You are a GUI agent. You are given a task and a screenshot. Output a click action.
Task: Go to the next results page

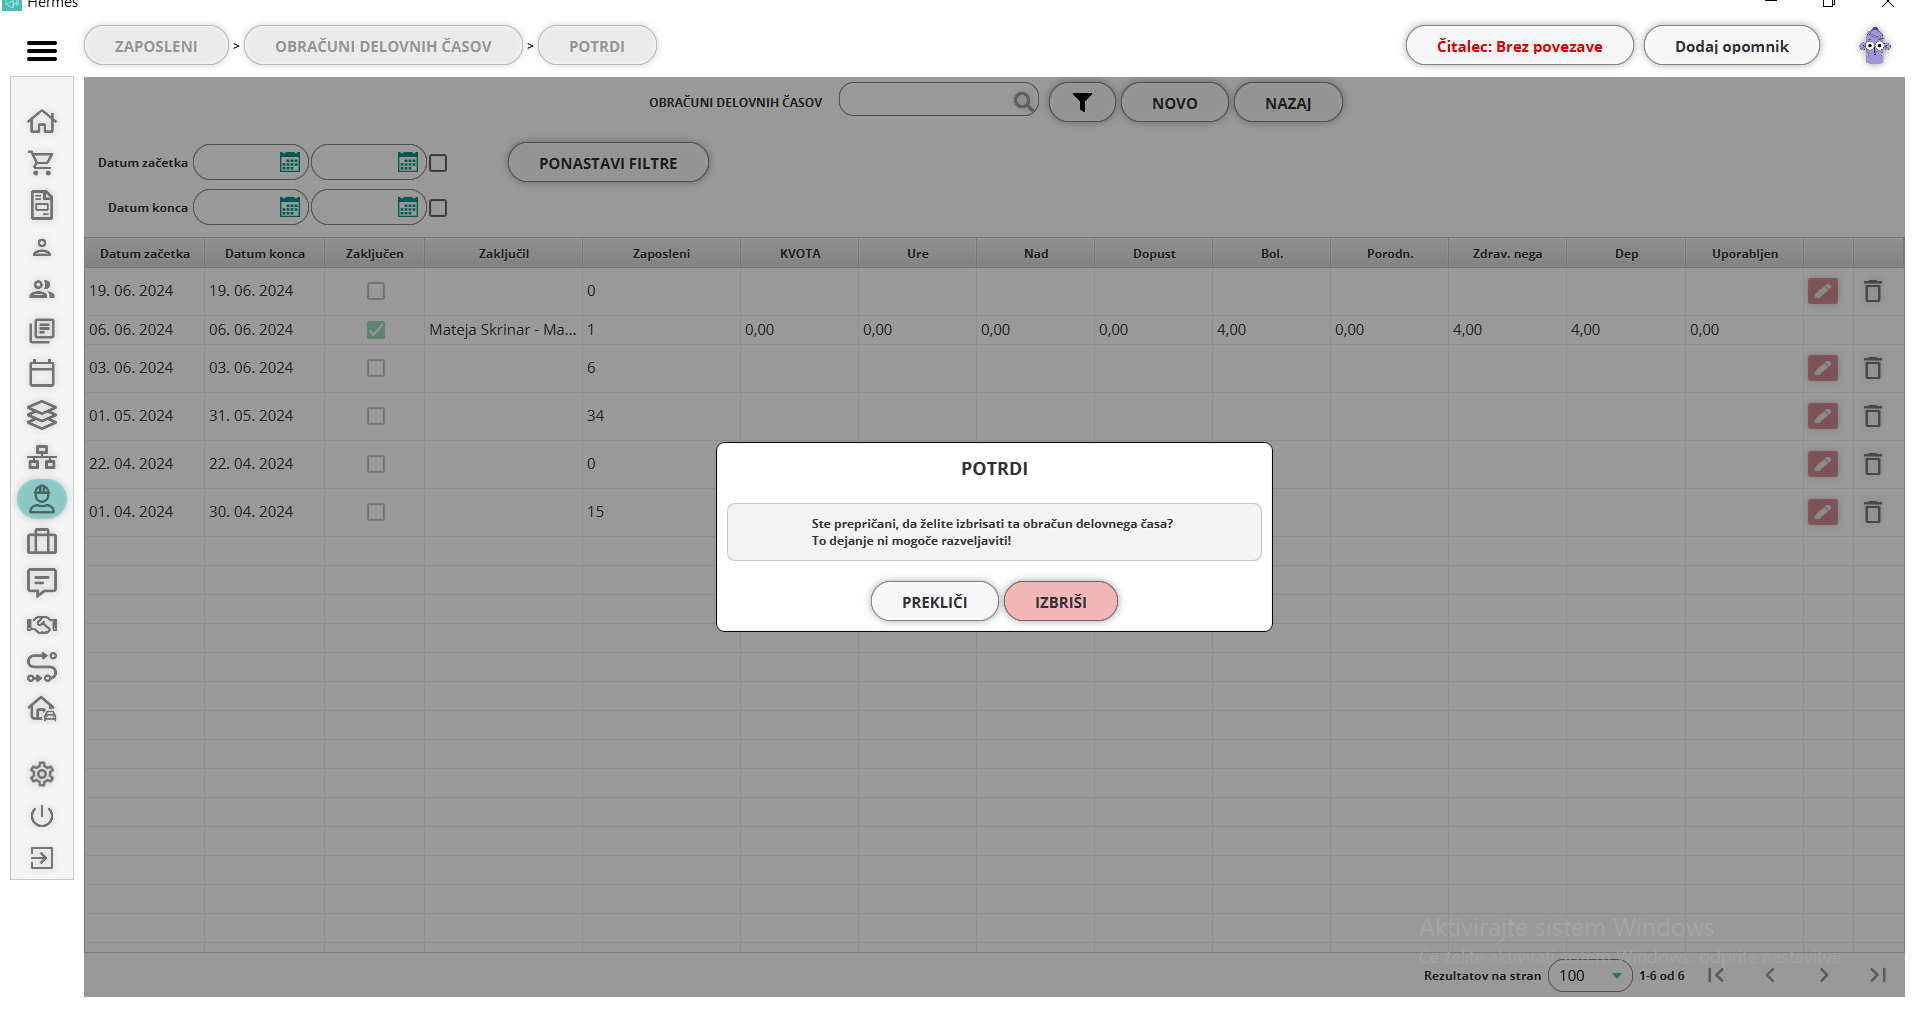pyautogui.click(x=1824, y=975)
